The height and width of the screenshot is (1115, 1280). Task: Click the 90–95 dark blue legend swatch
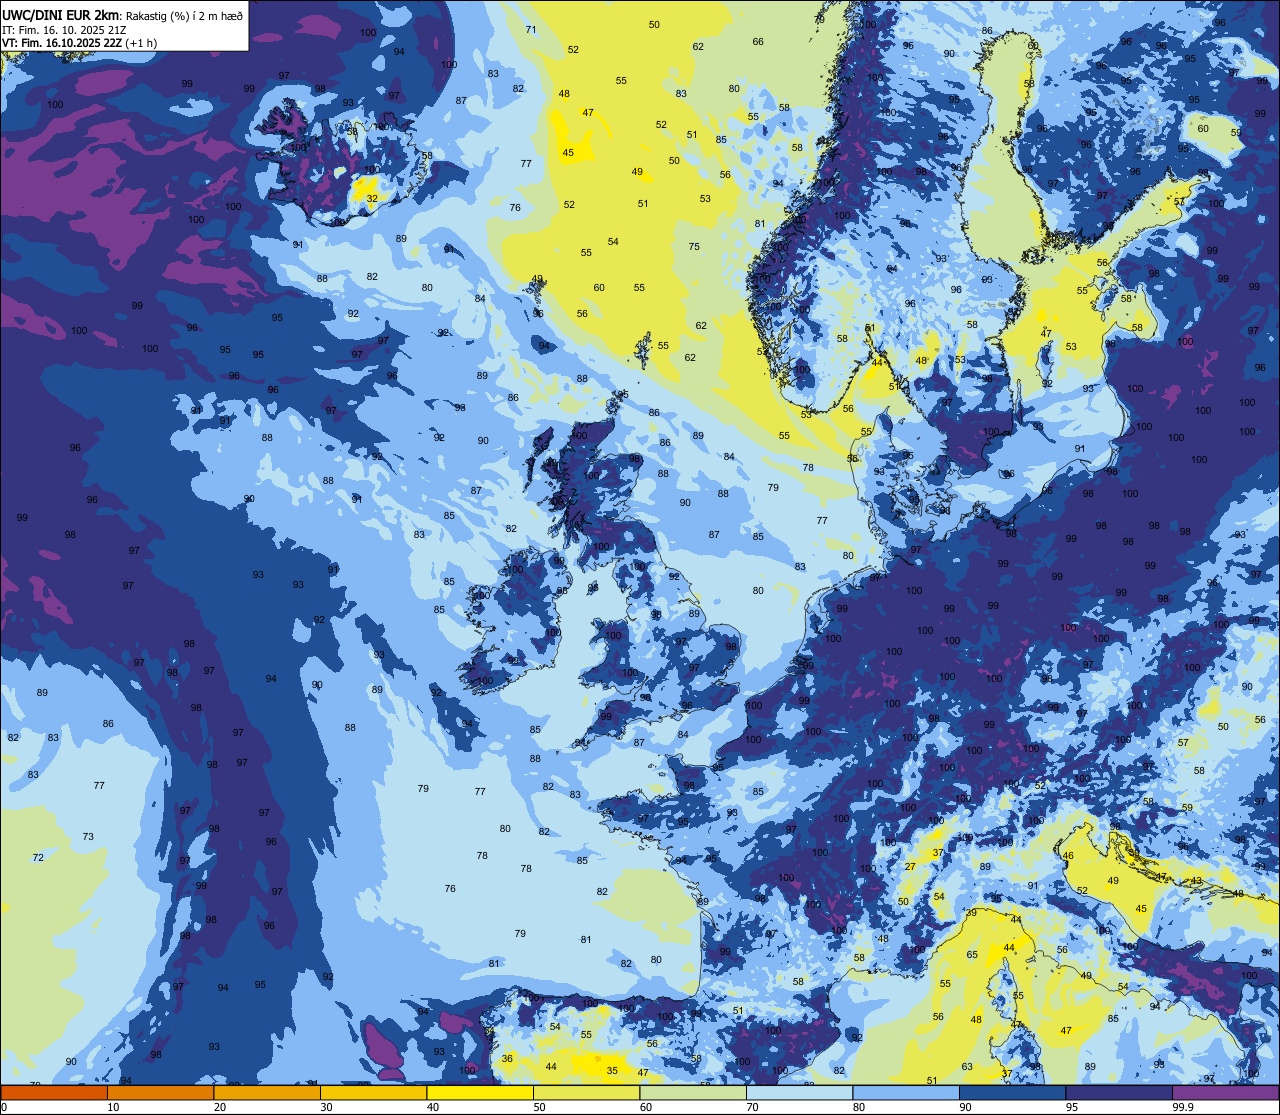tap(1012, 1093)
